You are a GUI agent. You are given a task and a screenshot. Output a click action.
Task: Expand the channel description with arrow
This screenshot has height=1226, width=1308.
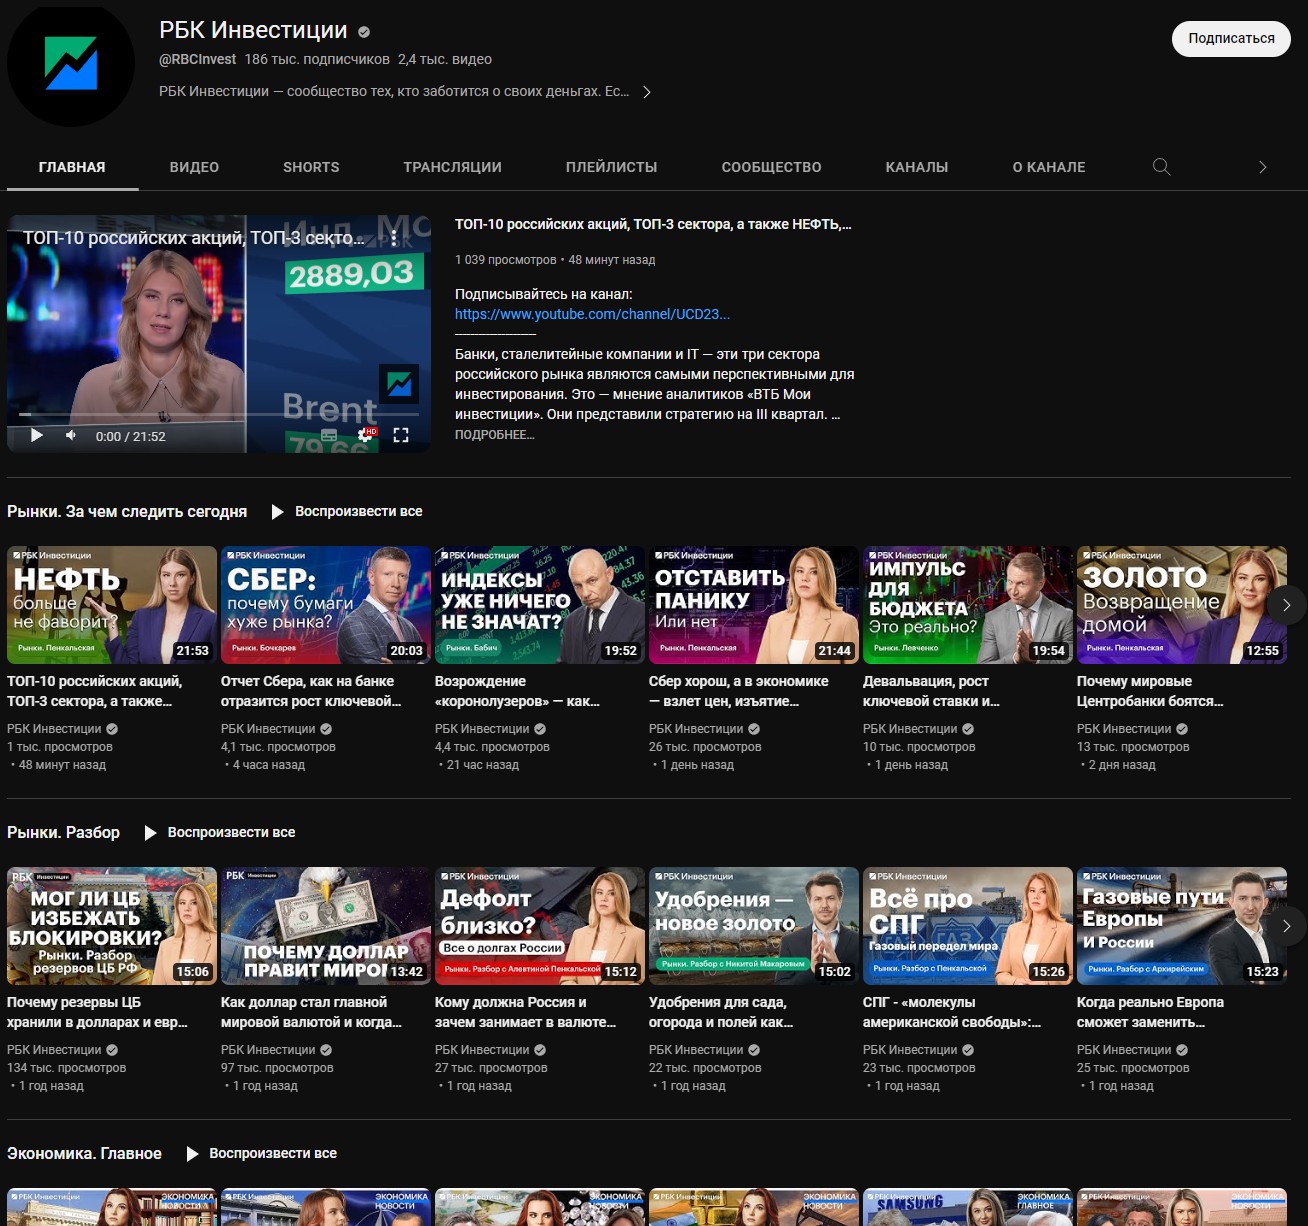point(647,92)
